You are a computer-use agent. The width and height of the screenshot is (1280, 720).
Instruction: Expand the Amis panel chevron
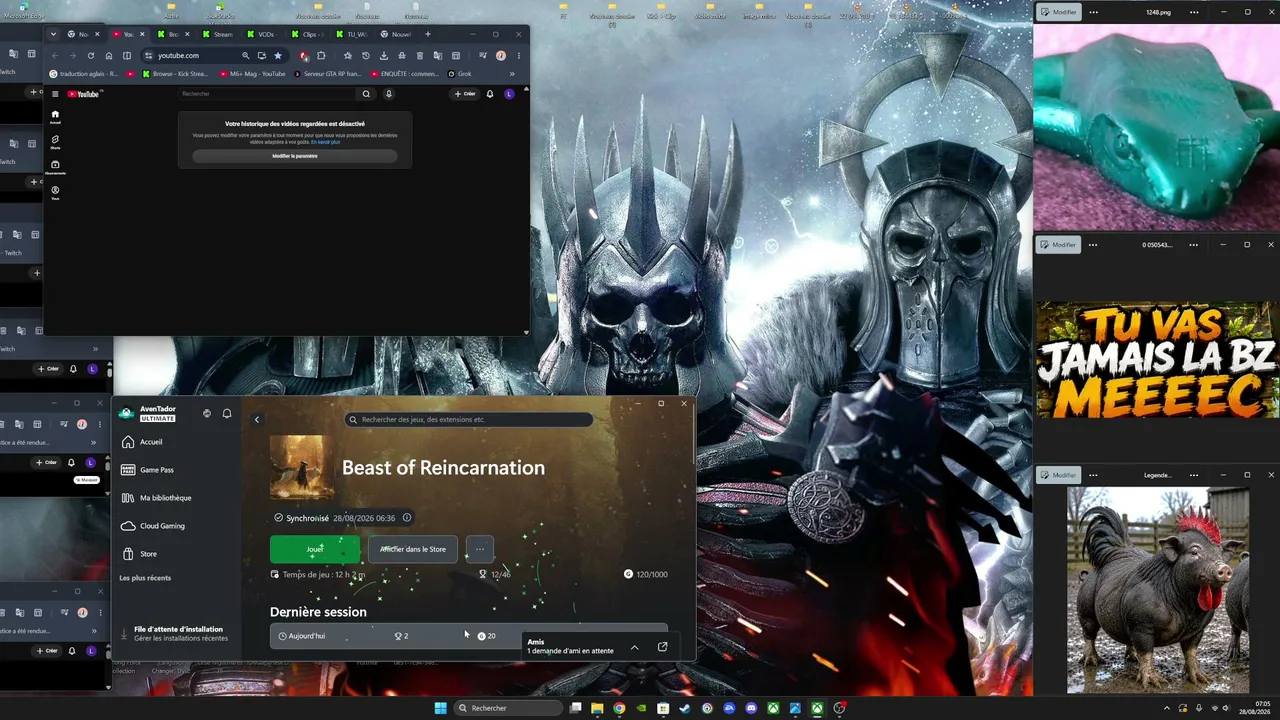click(634, 647)
